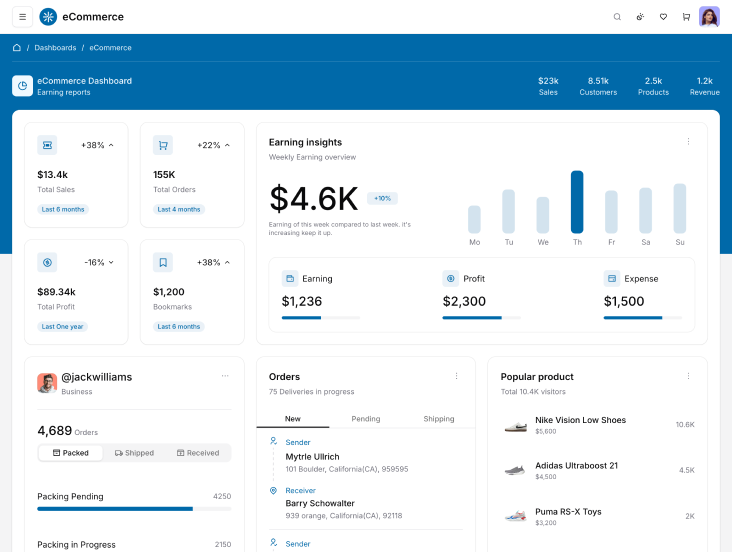Click the Bookmarks card icon

(163, 262)
